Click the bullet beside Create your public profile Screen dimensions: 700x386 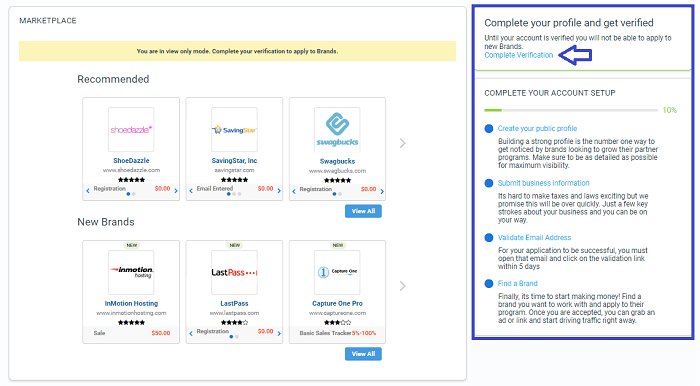coord(489,129)
